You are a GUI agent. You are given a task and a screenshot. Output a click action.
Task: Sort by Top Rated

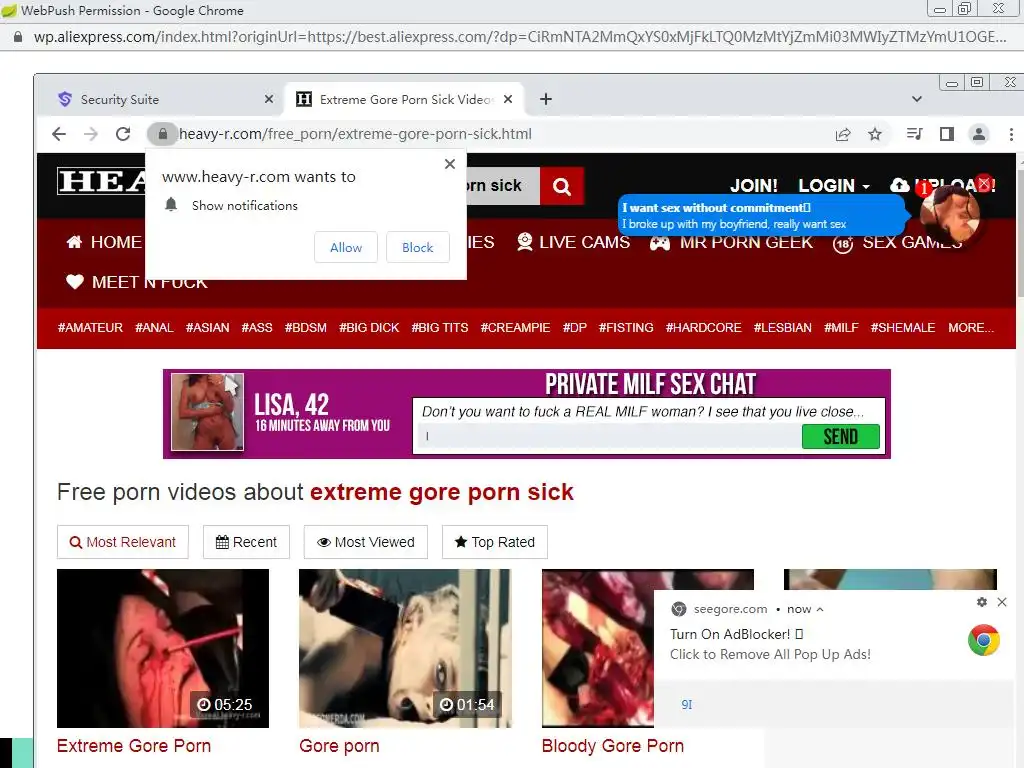pos(495,542)
